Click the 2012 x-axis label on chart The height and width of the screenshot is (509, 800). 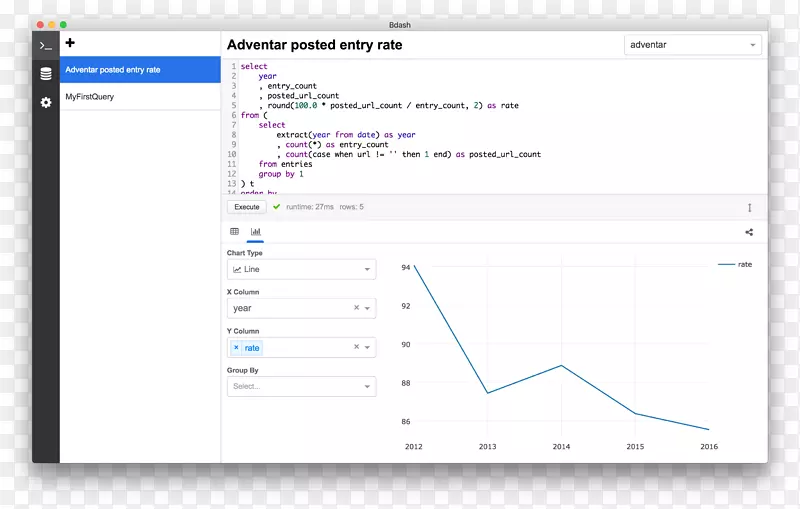pos(414,446)
